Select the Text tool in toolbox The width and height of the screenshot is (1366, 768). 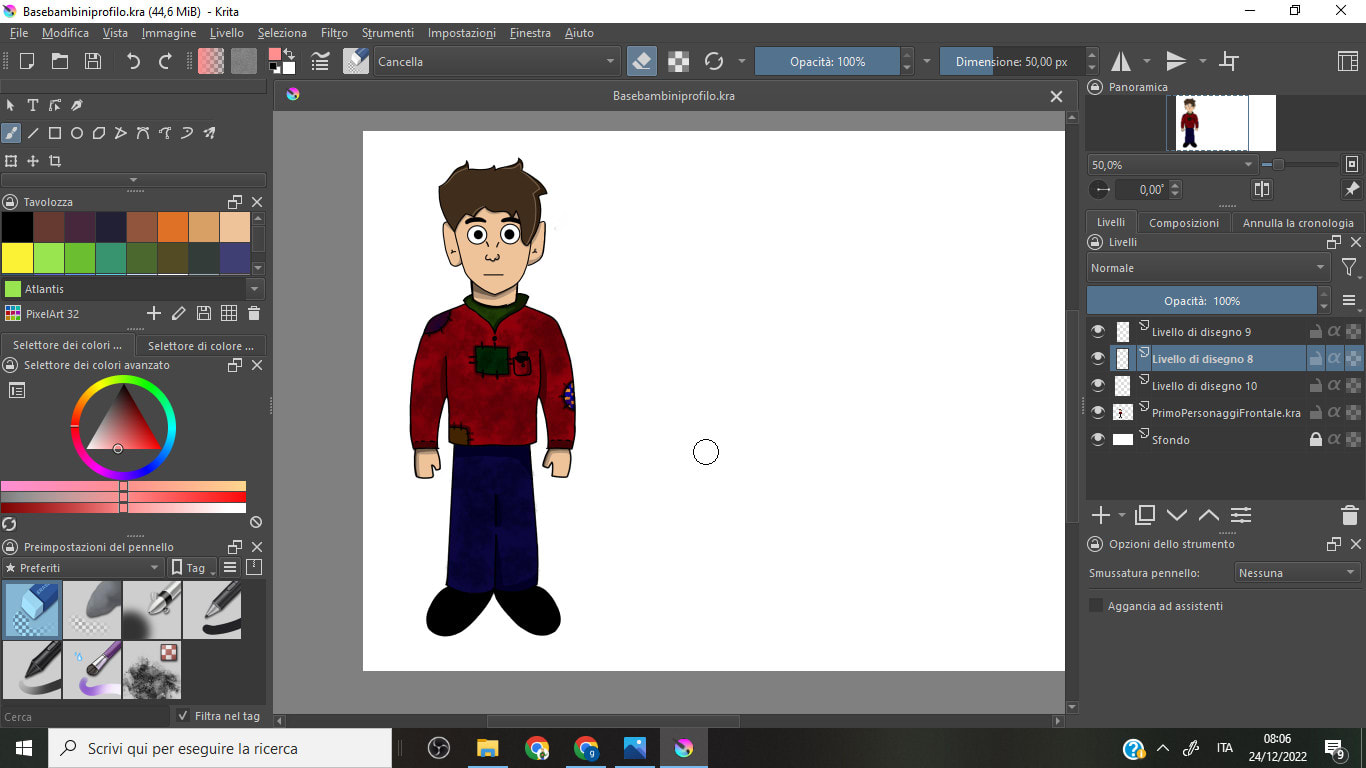pos(33,105)
